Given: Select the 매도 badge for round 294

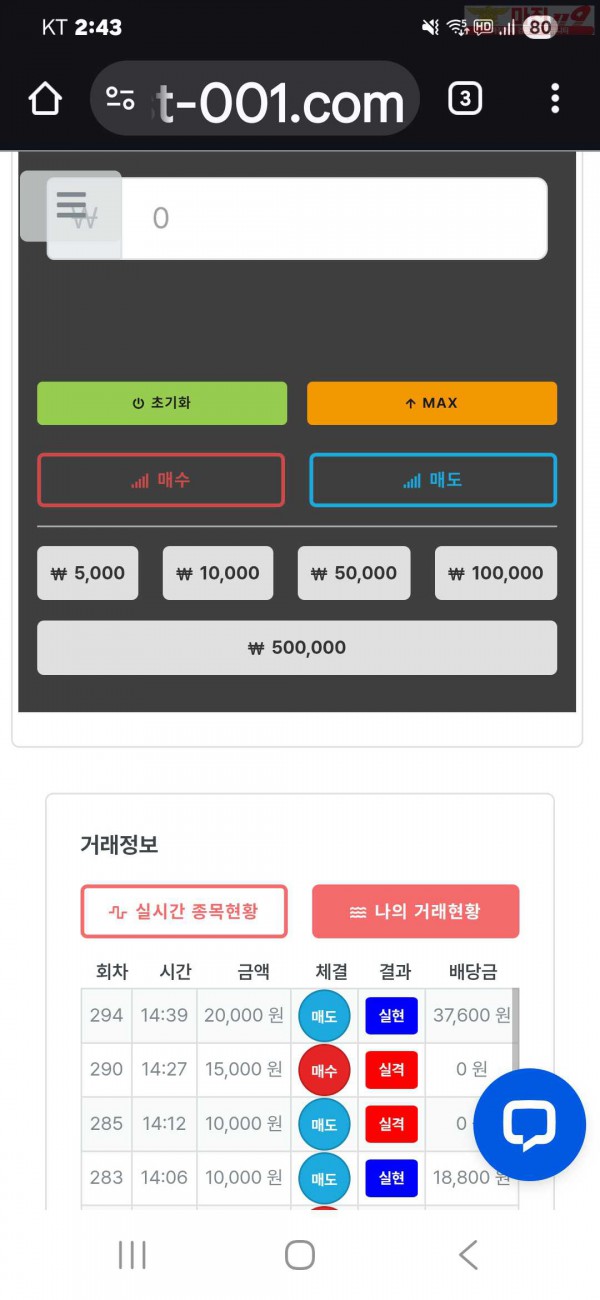Looking at the screenshot, I should [323, 1016].
